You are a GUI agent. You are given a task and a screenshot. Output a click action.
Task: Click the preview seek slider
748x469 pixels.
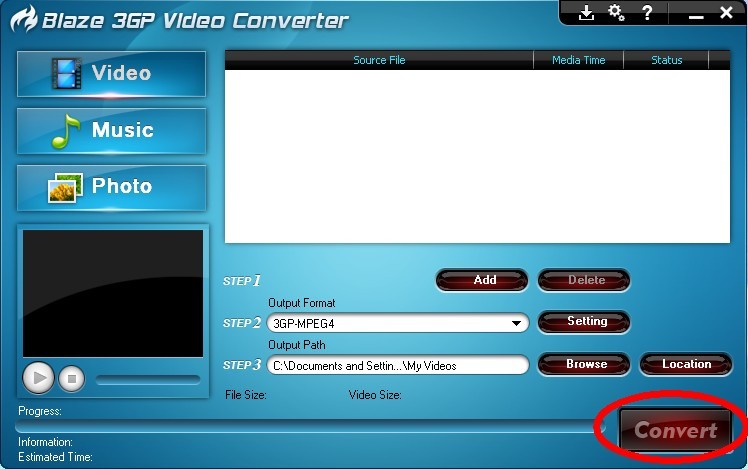pos(148,380)
